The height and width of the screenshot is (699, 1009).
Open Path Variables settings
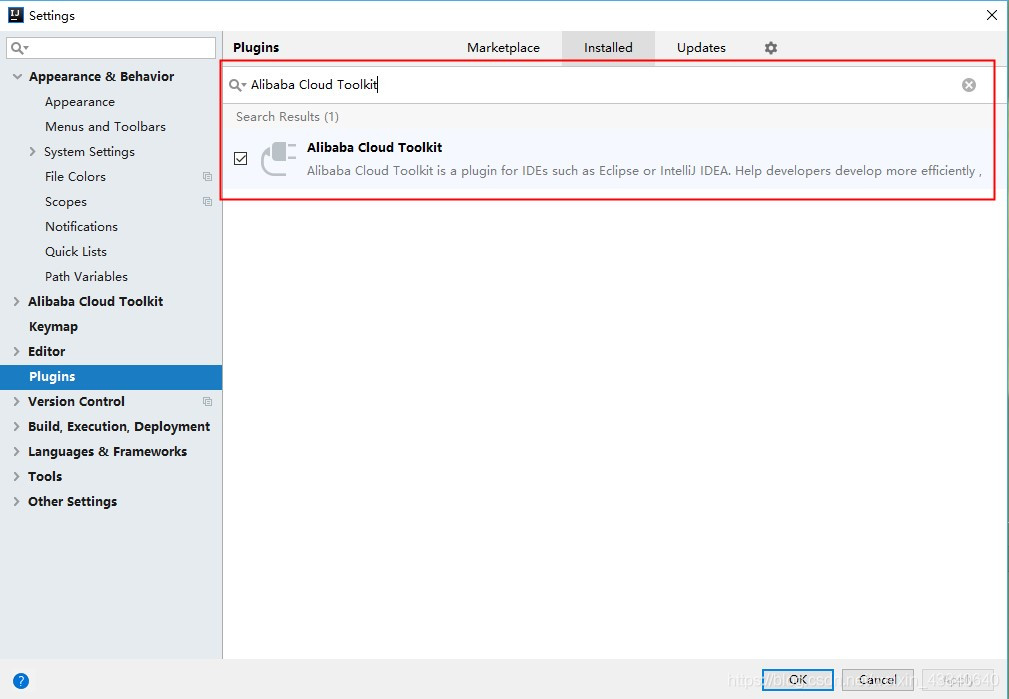(x=86, y=277)
